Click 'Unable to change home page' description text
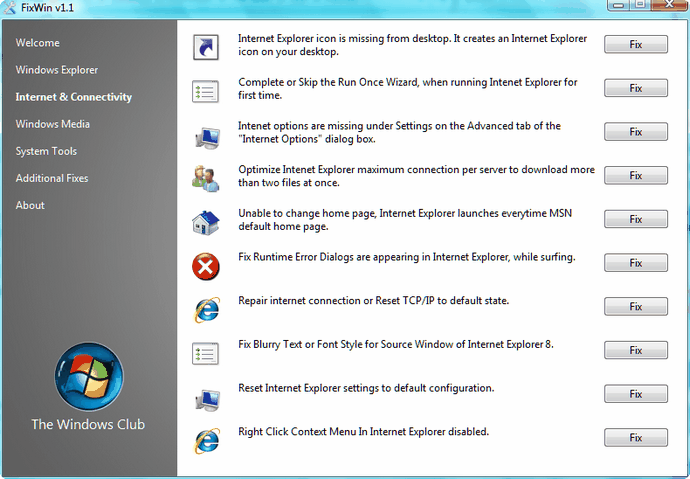The image size is (690, 479). click(x=405, y=220)
